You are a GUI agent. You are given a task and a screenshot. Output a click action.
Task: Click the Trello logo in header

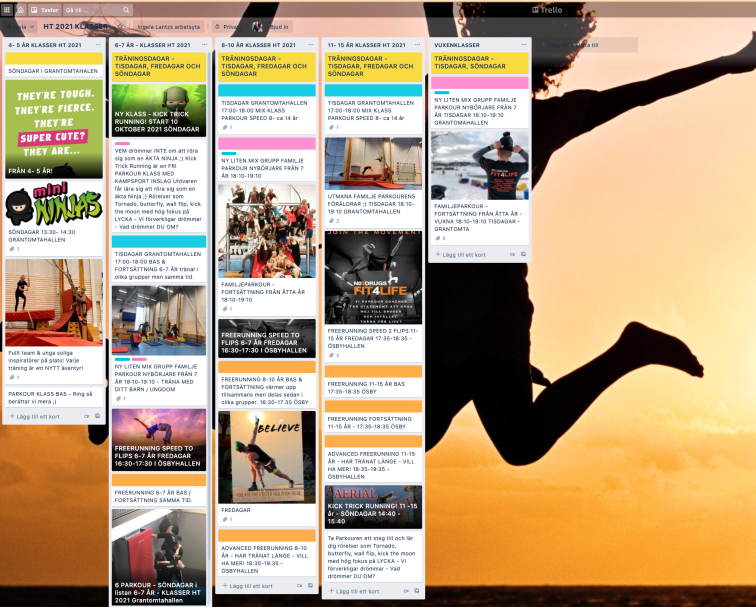[x=547, y=10]
